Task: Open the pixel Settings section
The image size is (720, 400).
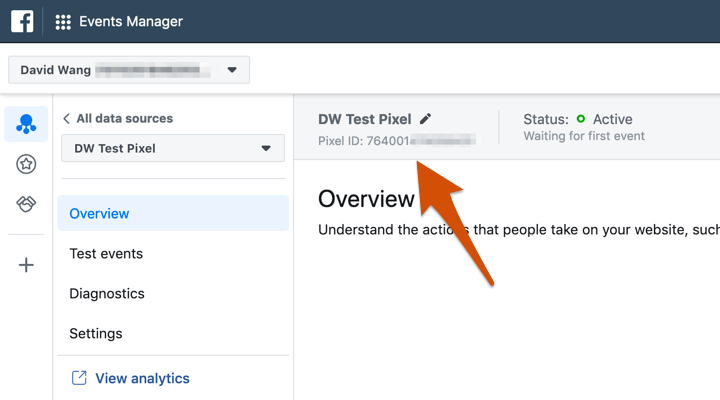Action: 96,333
